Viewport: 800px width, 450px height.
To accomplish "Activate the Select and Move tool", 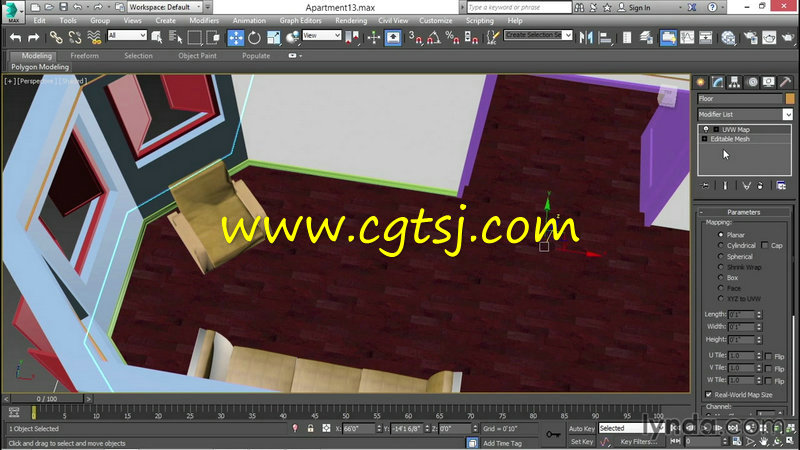I will click(235, 37).
